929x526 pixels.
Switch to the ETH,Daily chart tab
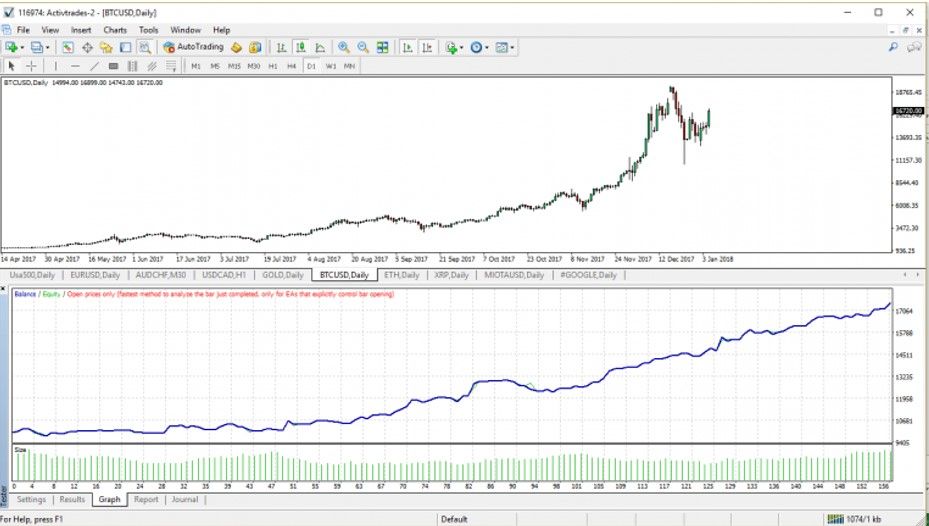click(x=402, y=274)
